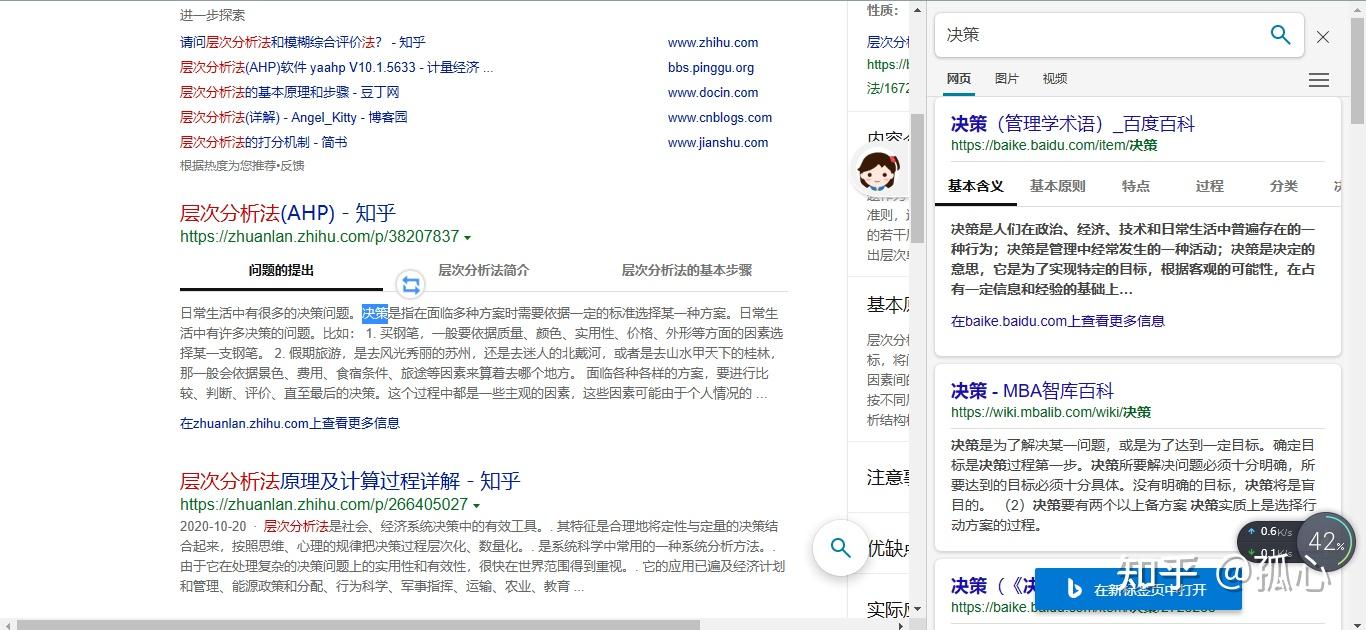Image resolution: width=1366 pixels, height=630 pixels.
Task: Switch to 分类 tab
Action: click(1284, 186)
